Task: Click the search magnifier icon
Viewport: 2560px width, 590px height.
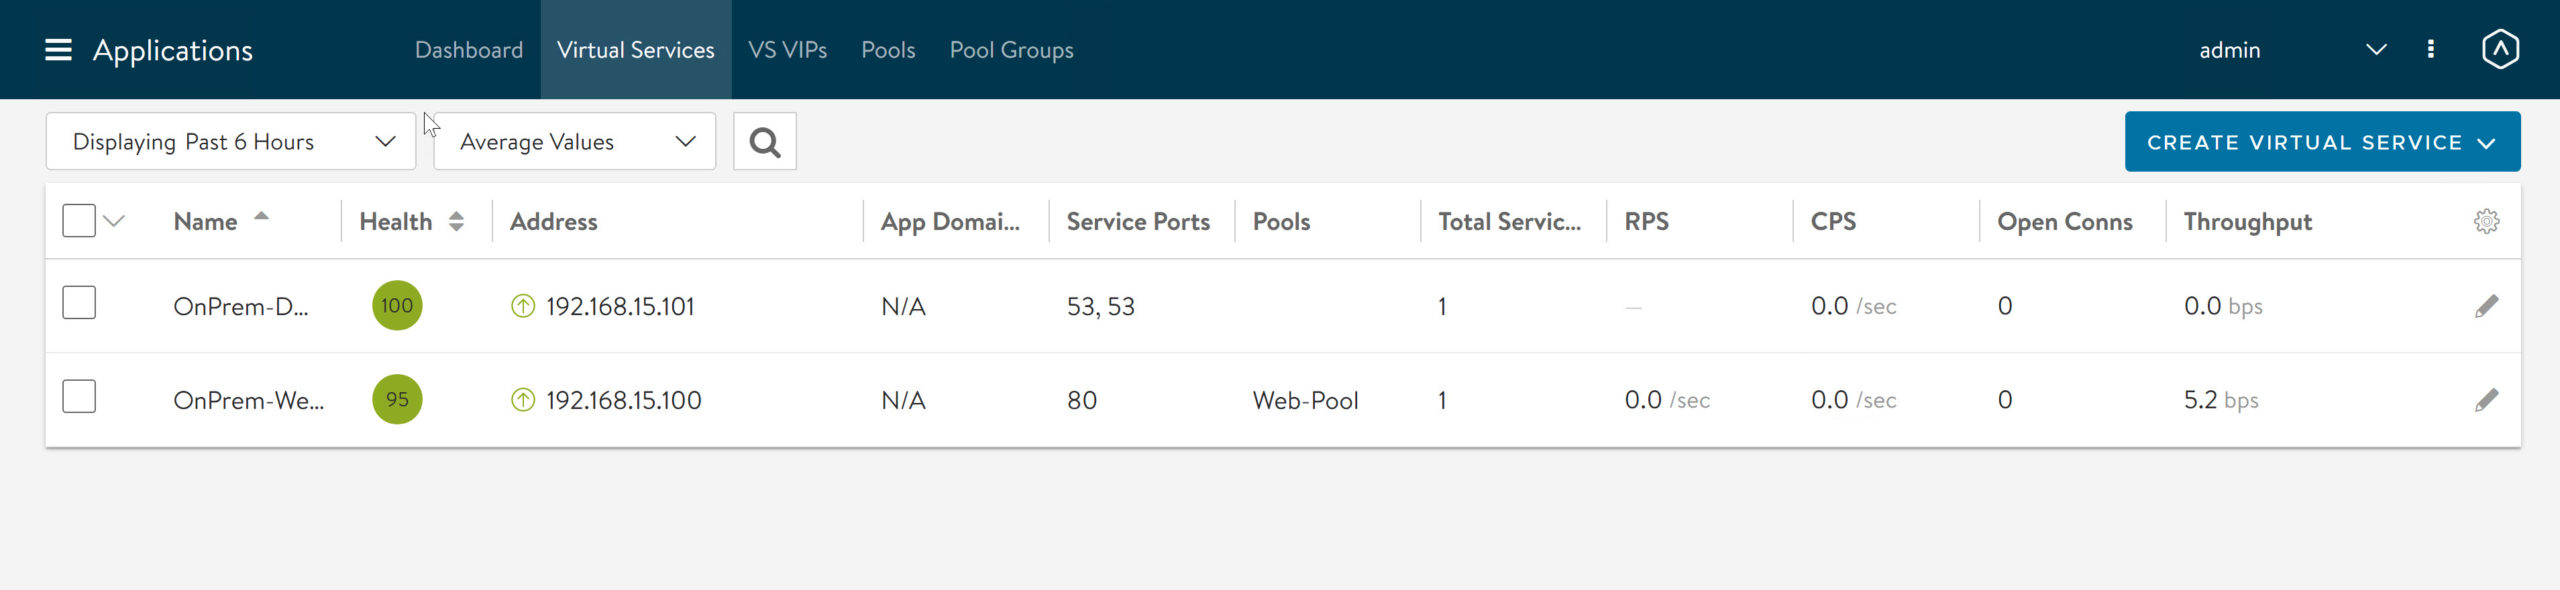Action: pos(765,142)
